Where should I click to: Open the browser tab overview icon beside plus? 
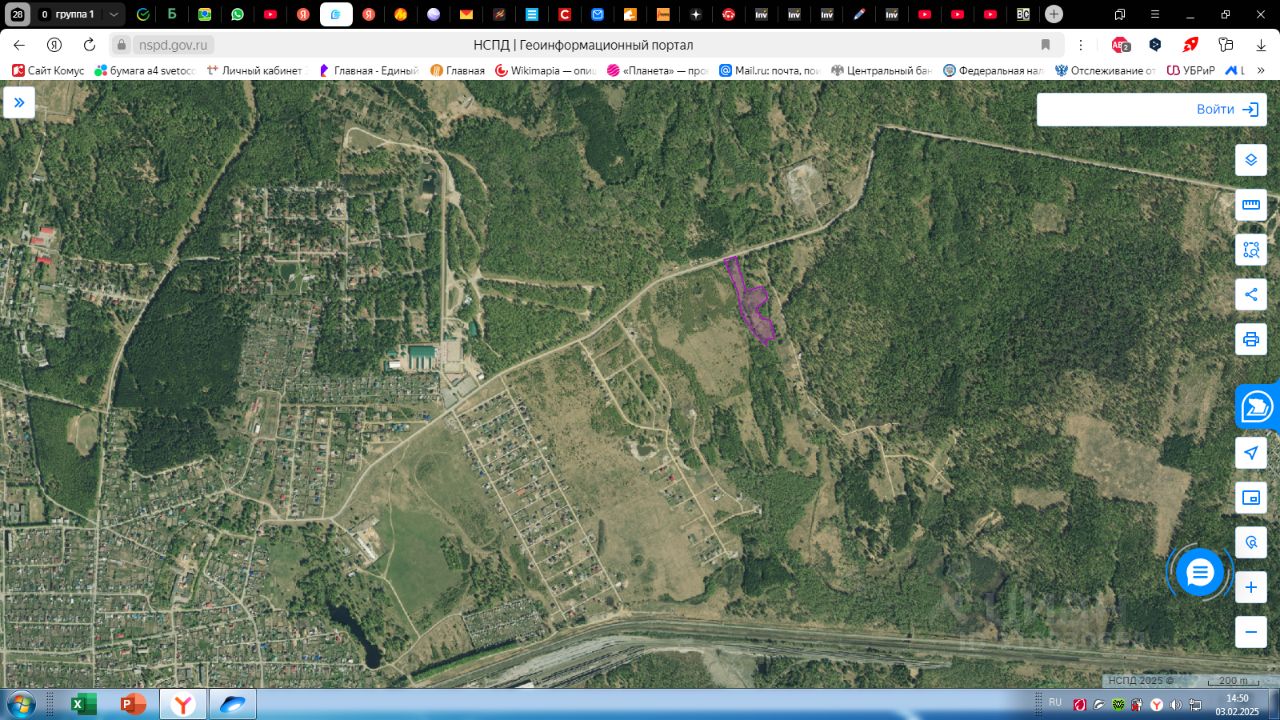click(x=1120, y=15)
